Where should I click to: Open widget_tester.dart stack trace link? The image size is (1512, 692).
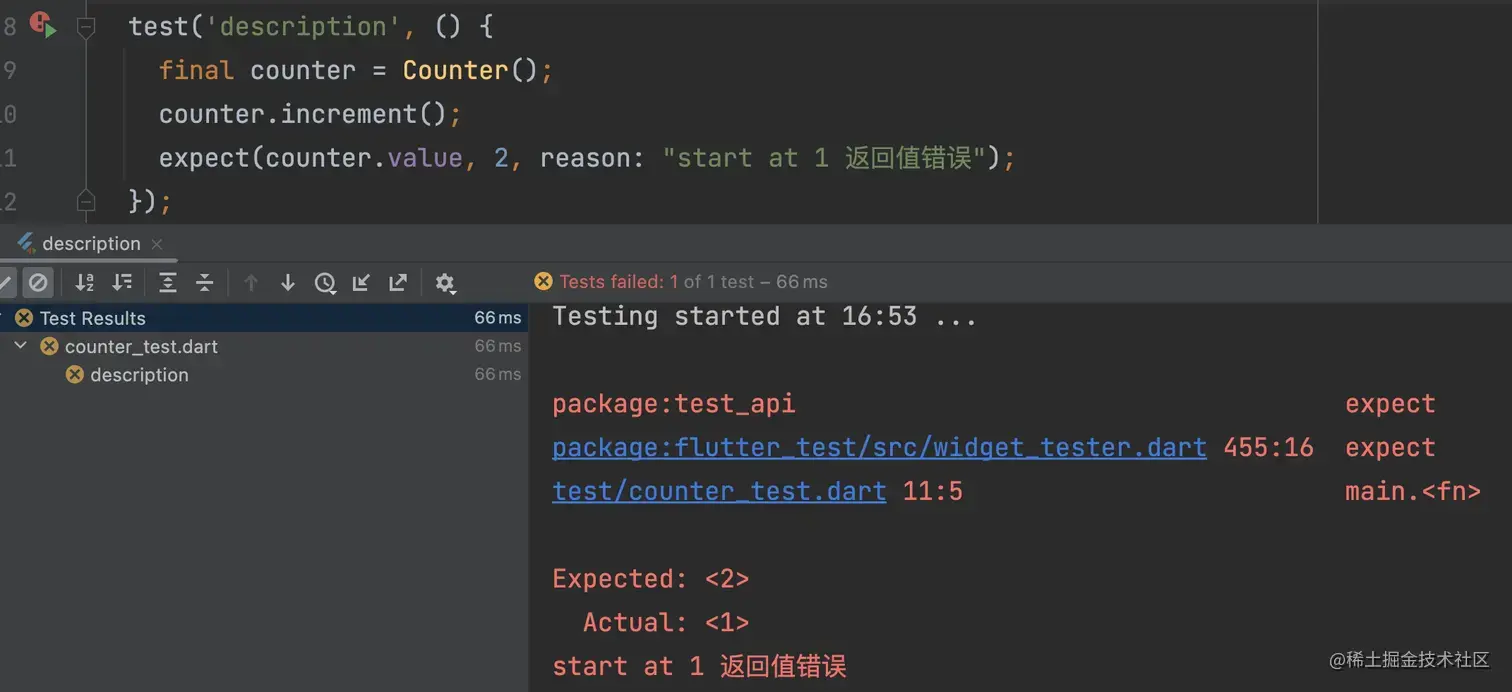coord(879,447)
